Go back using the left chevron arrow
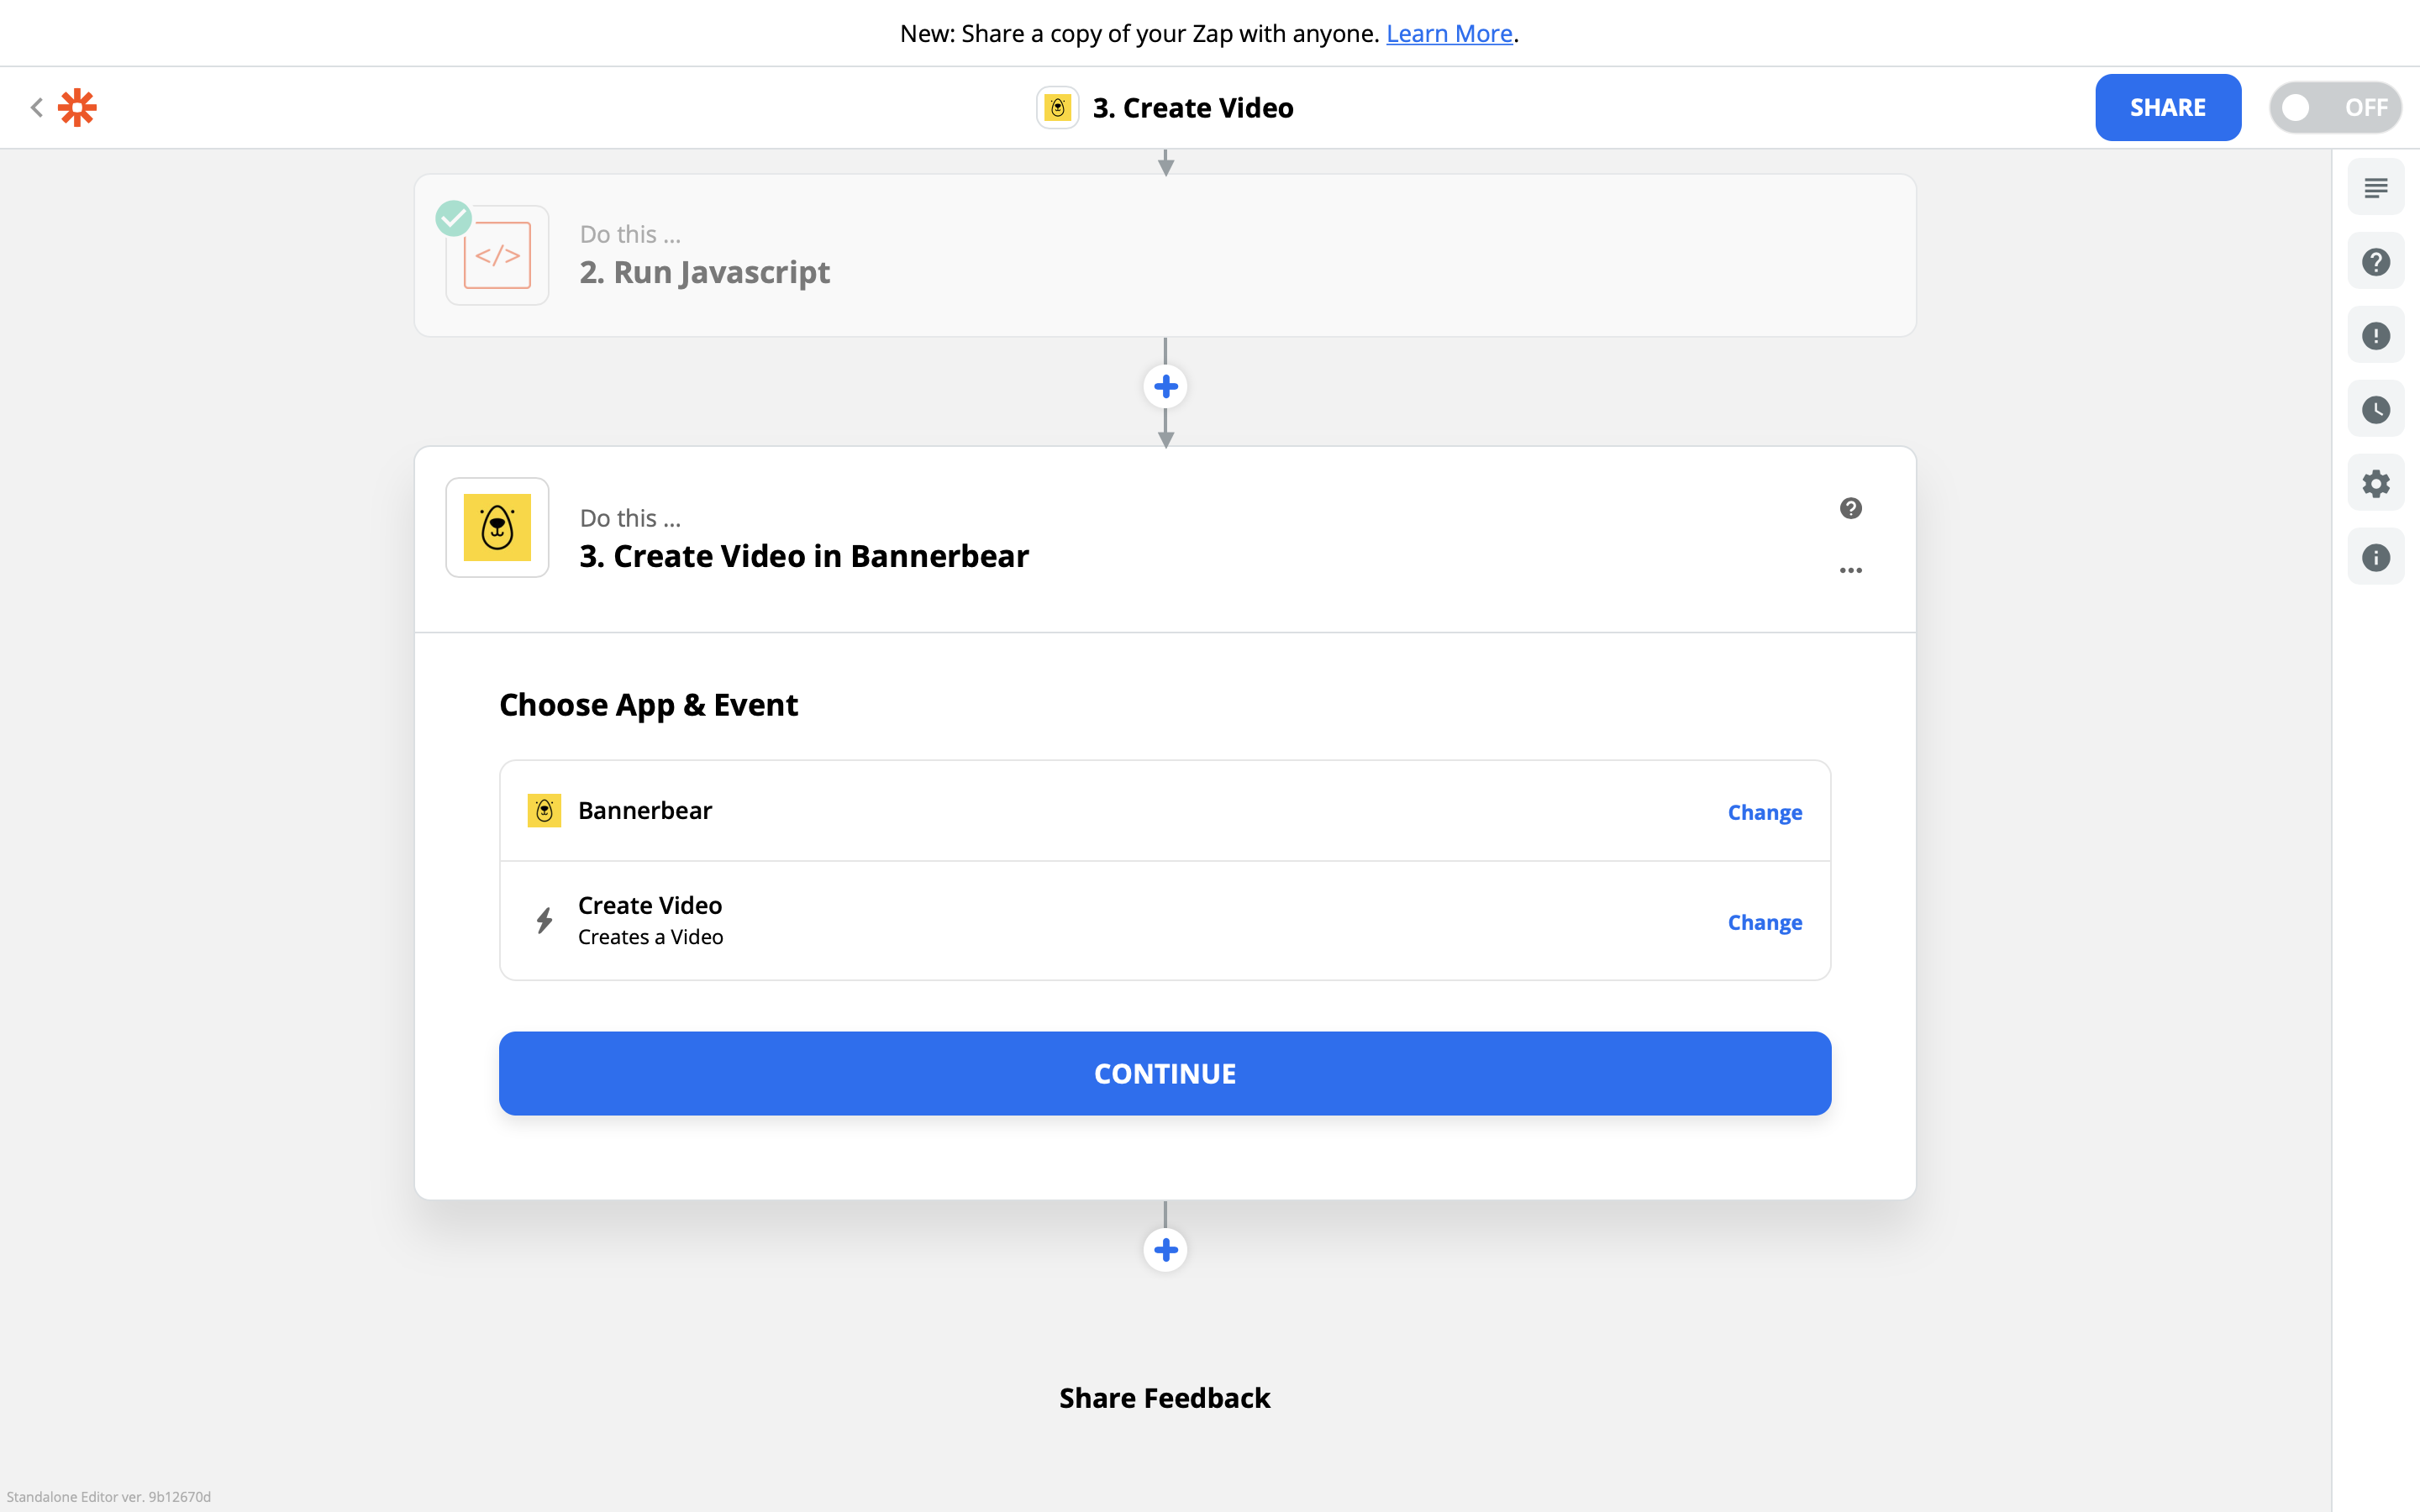Screen dimensions: 2420x1512 pyautogui.click(x=37, y=107)
